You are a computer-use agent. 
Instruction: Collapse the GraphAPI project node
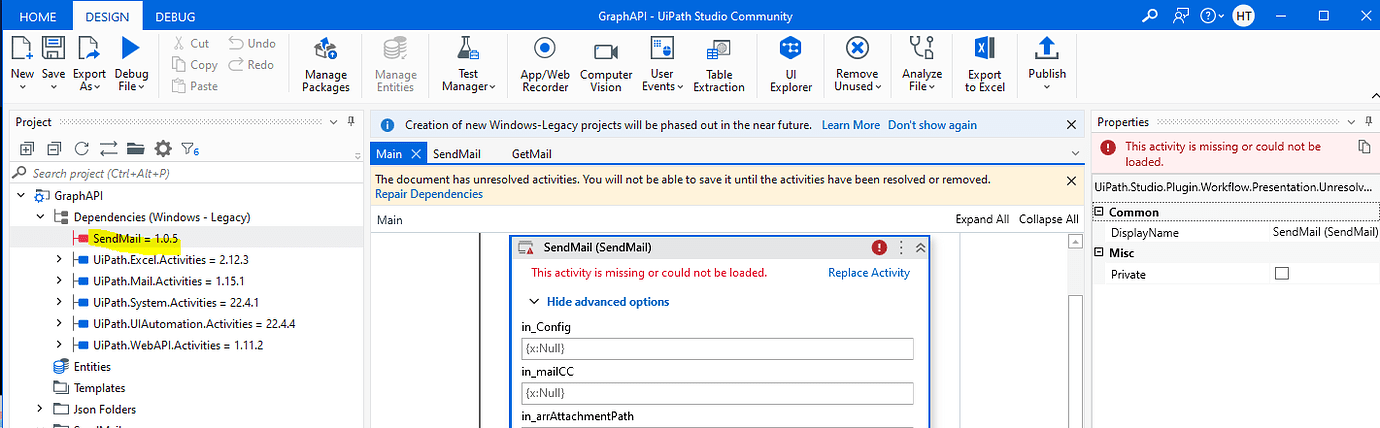(x=22, y=195)
